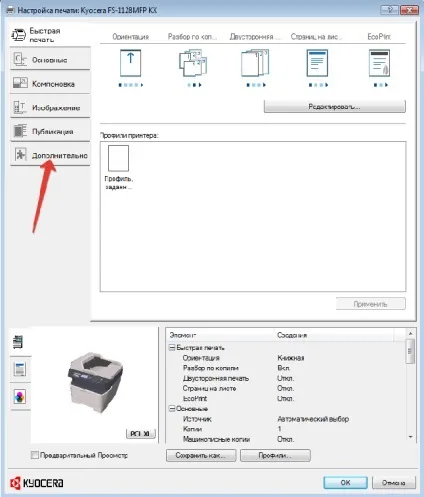Switch to the Изображение tab
The width and height of the screenshot is (424, 497).
click(x=50, y=107)
